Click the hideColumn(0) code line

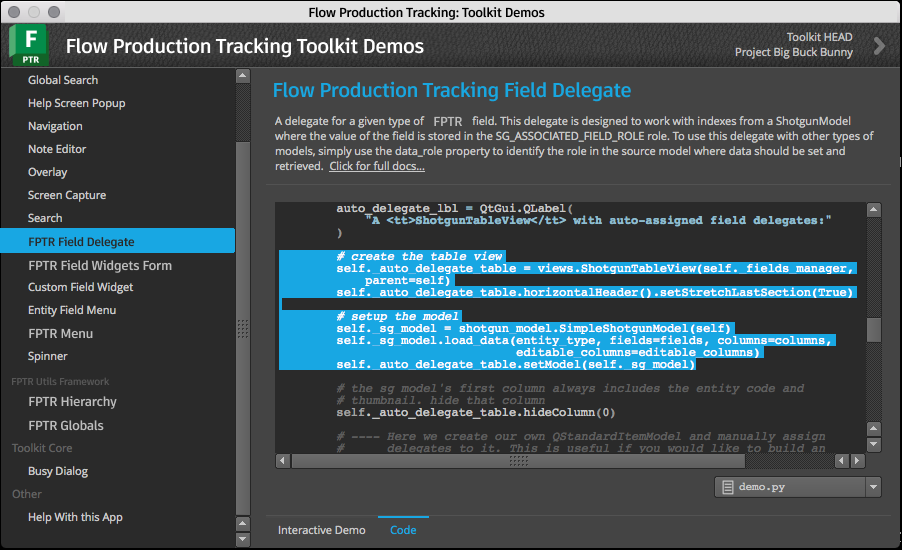pos(476,412)
